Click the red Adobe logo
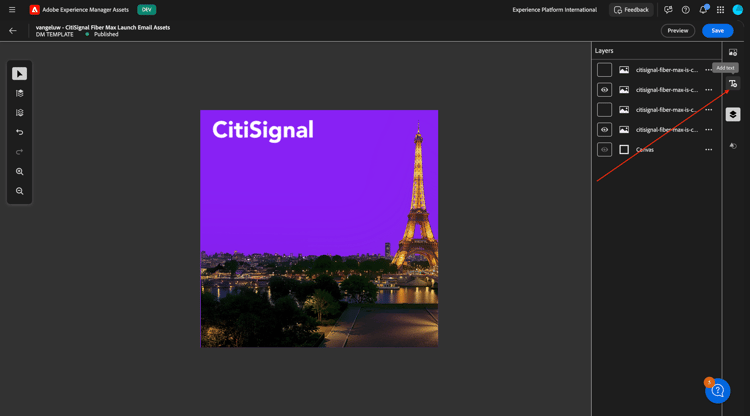 (x=34, y=10)
